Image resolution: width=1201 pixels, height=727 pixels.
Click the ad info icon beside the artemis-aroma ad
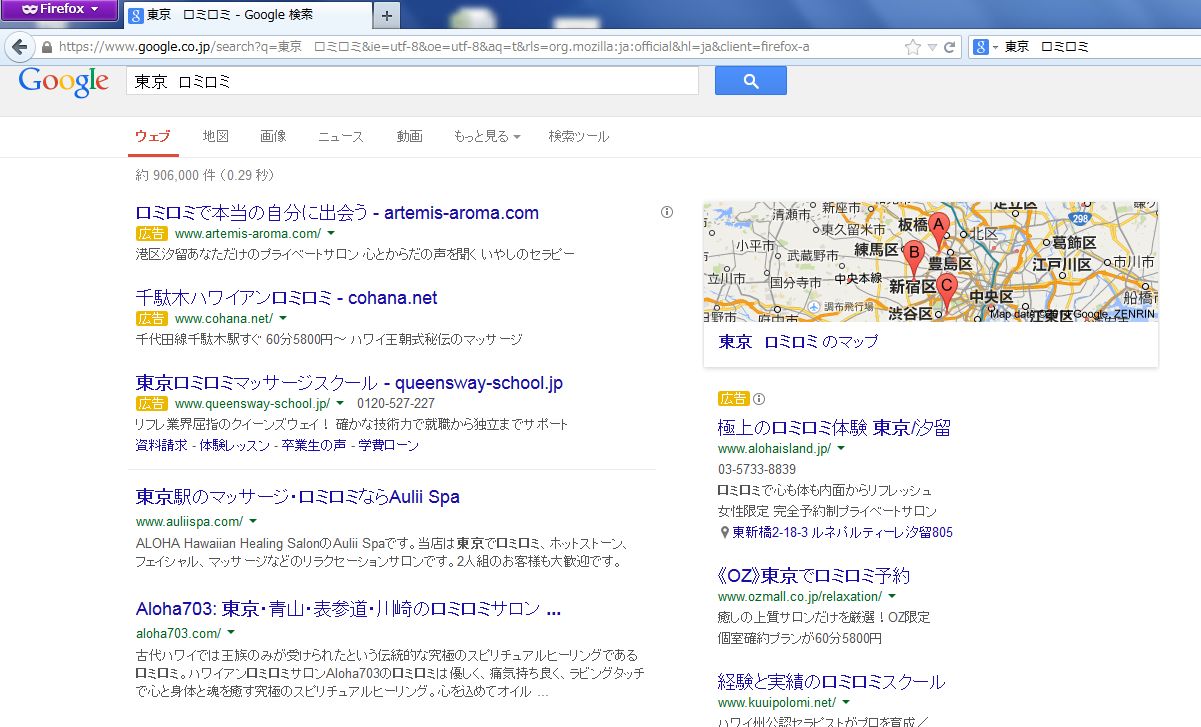[667, 212]
